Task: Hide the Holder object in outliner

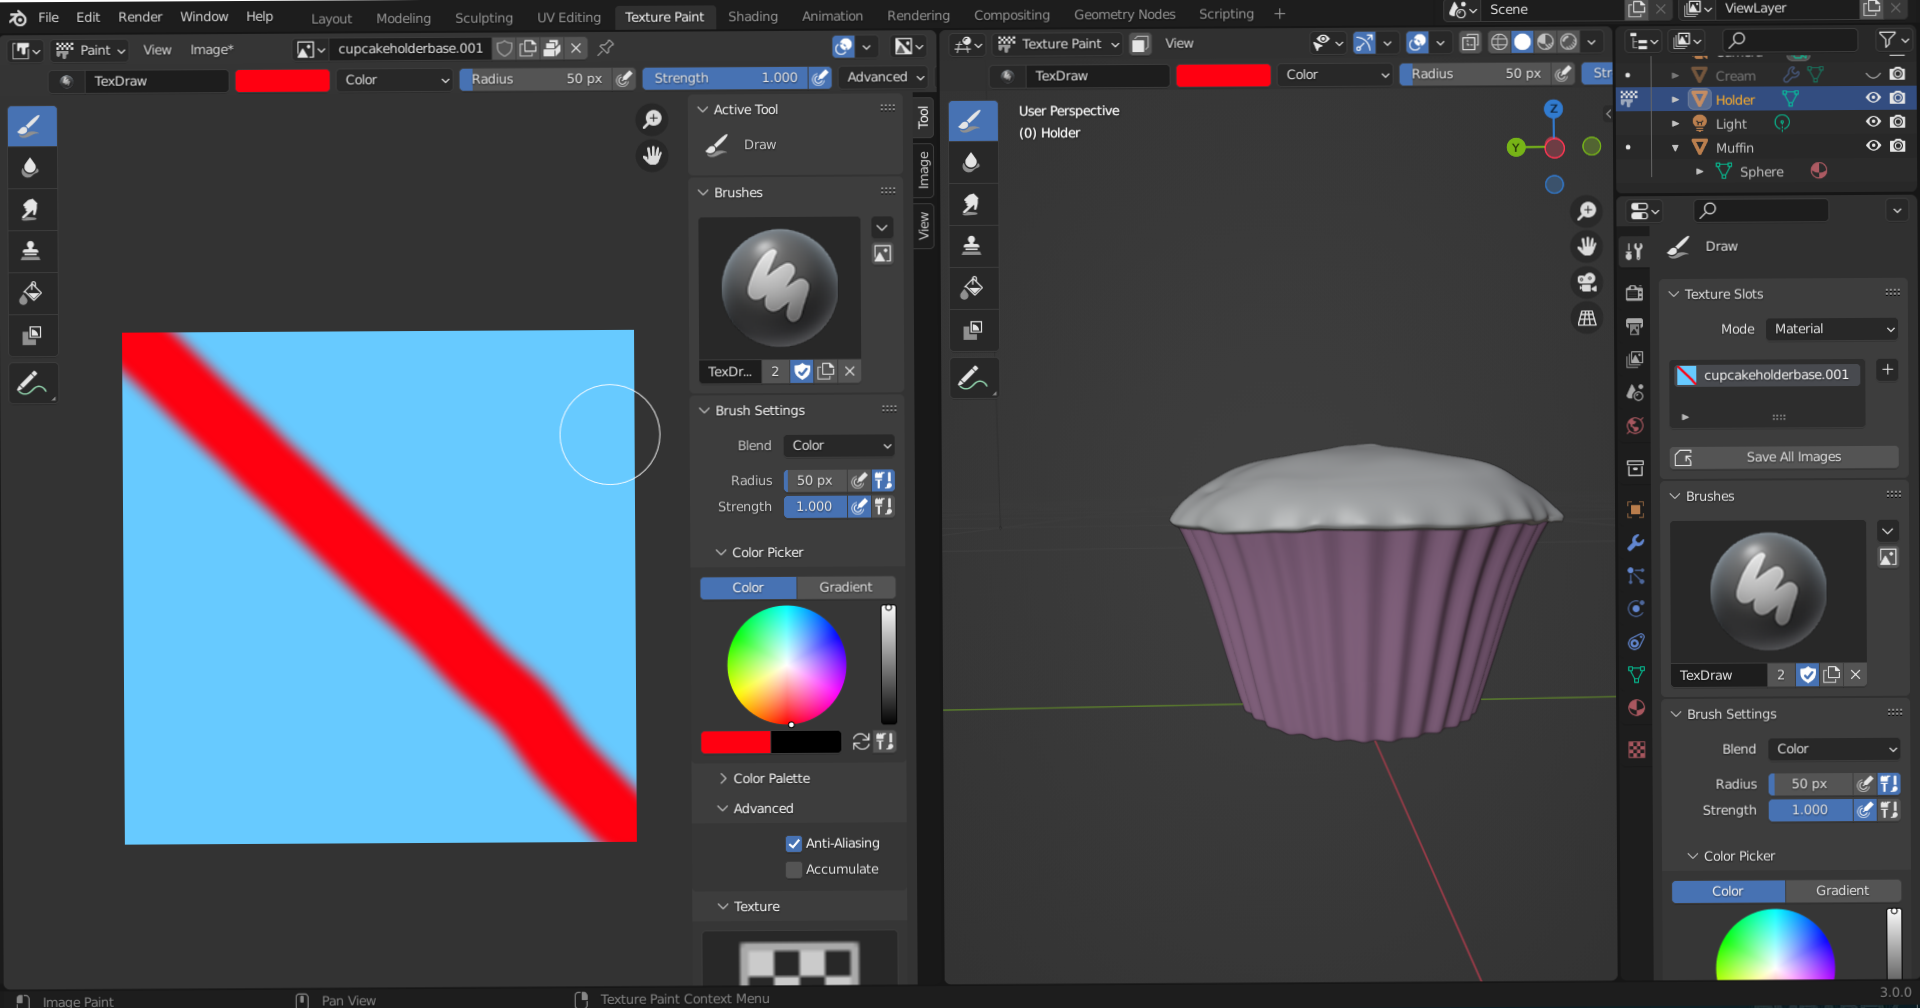Action: [x=1873, y=98]
